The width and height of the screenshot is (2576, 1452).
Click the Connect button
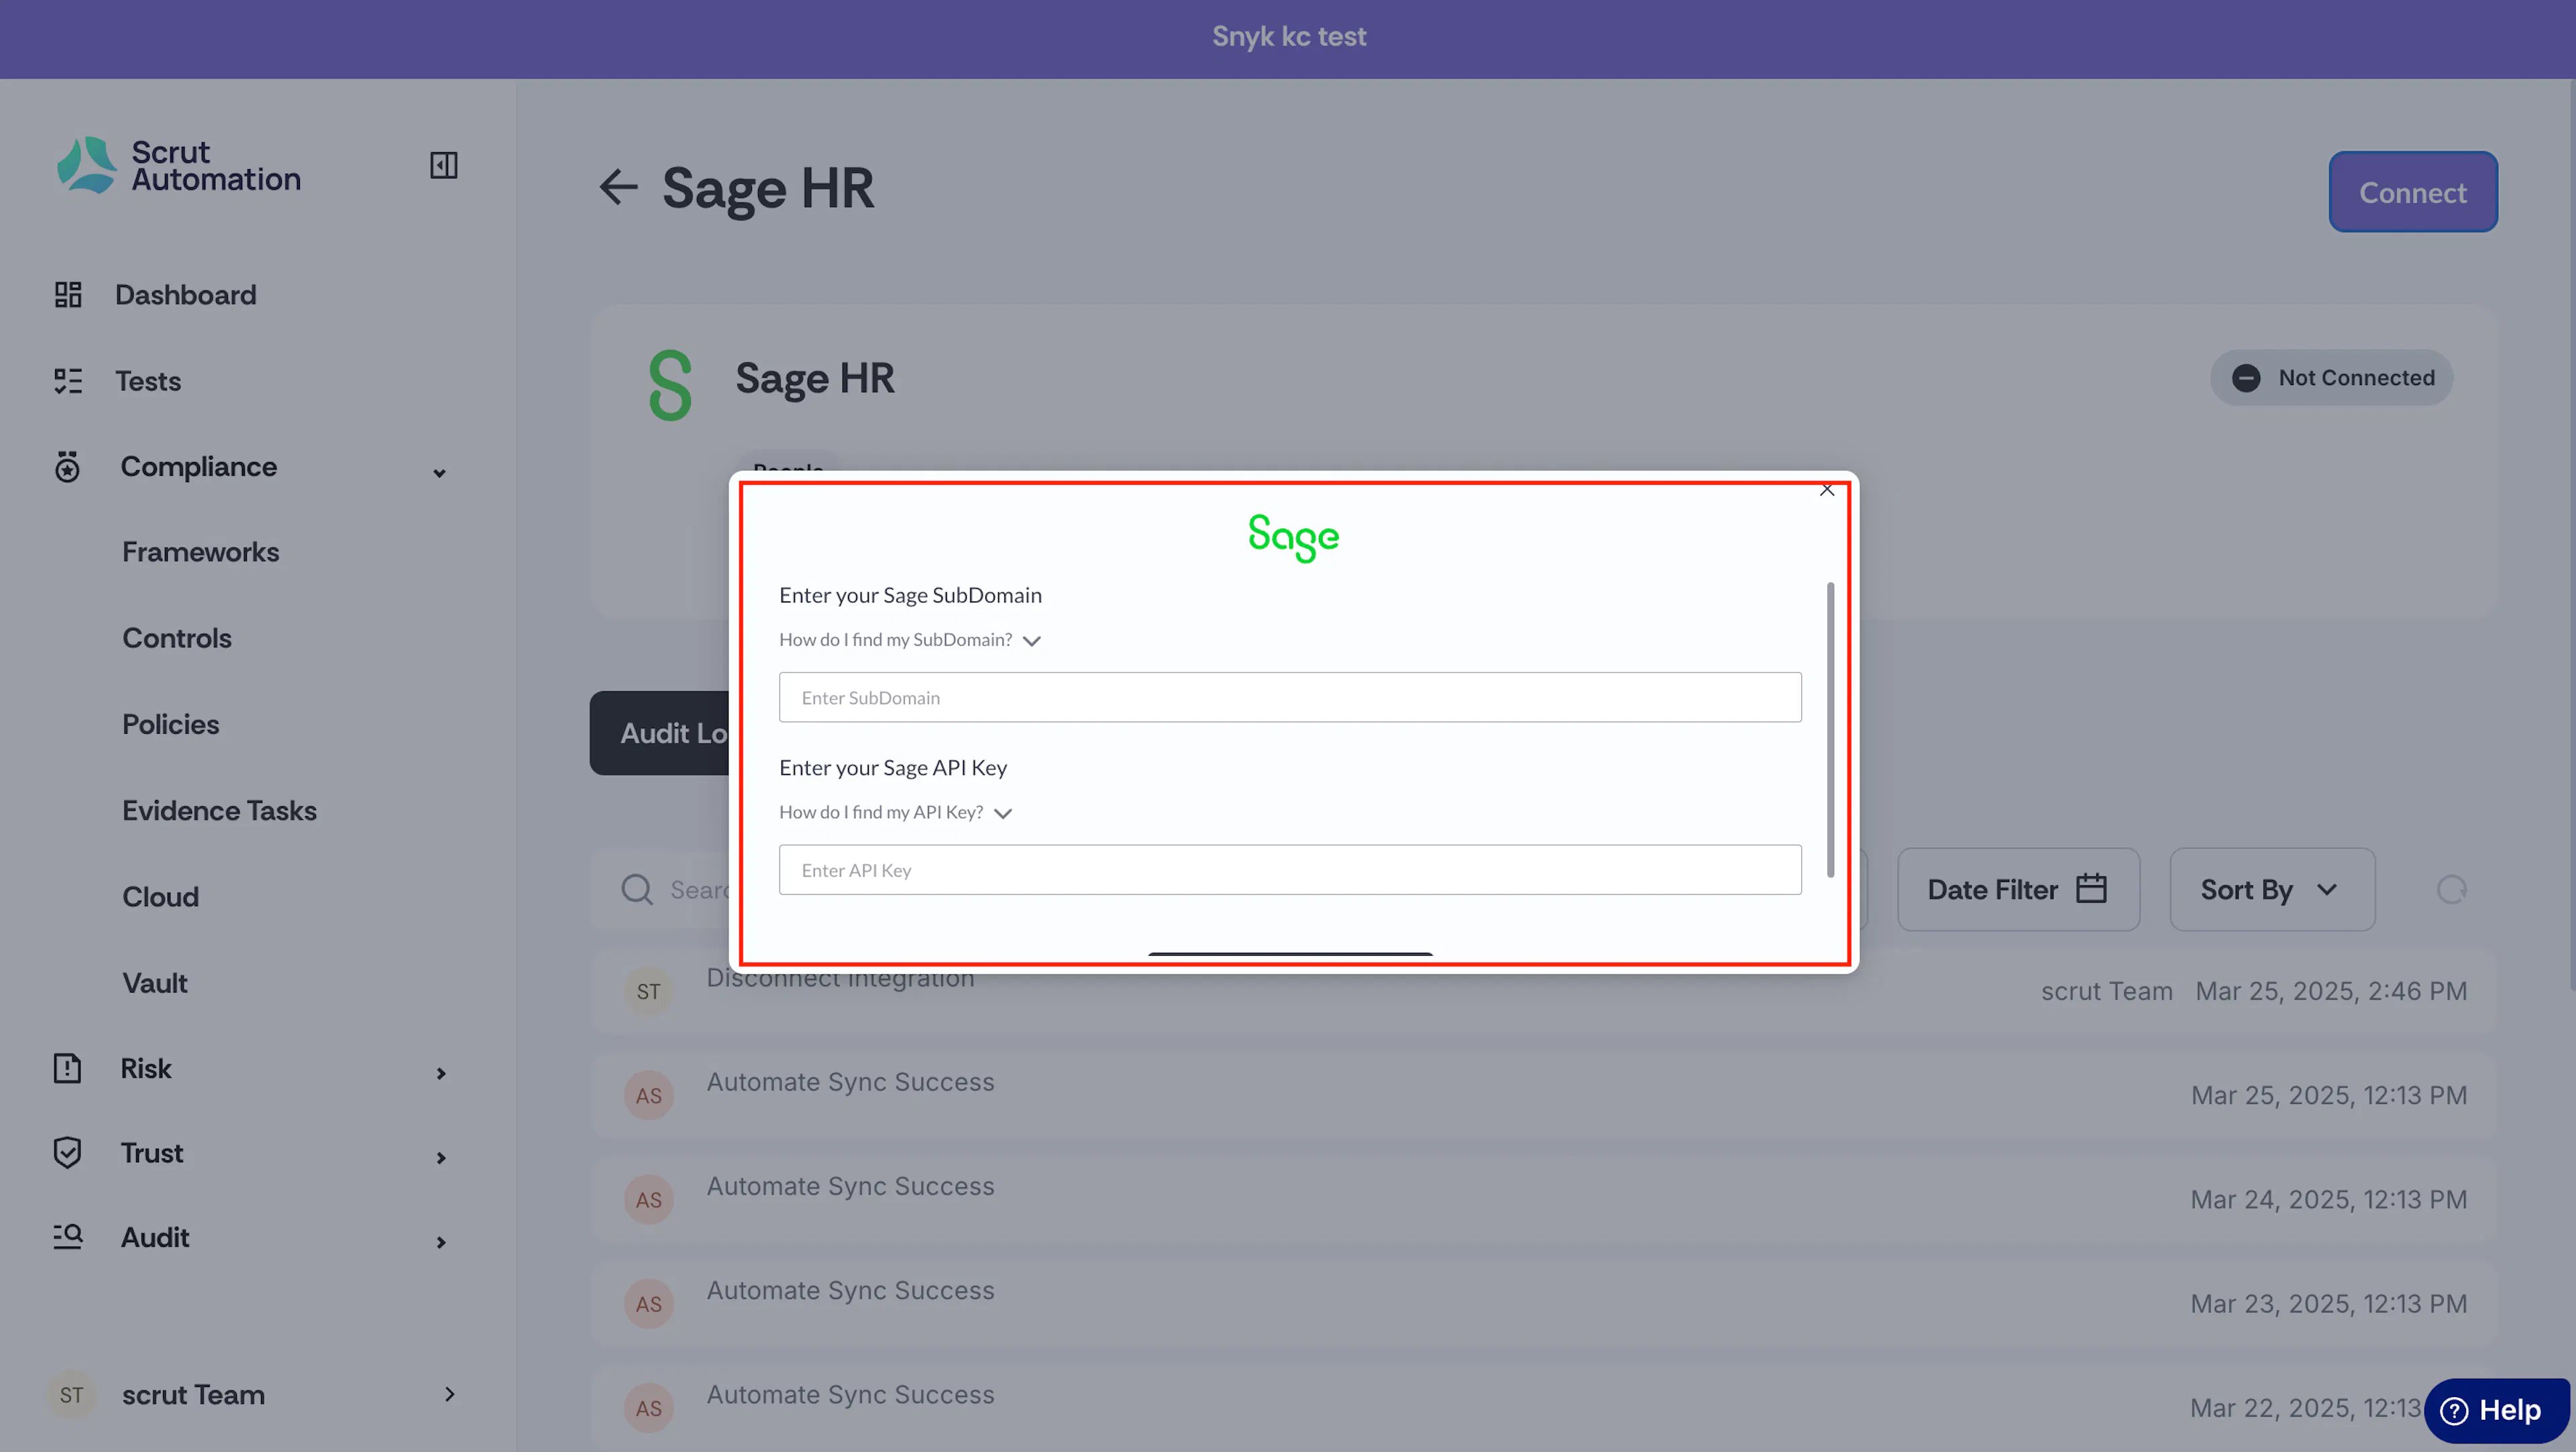point(2412,192)
